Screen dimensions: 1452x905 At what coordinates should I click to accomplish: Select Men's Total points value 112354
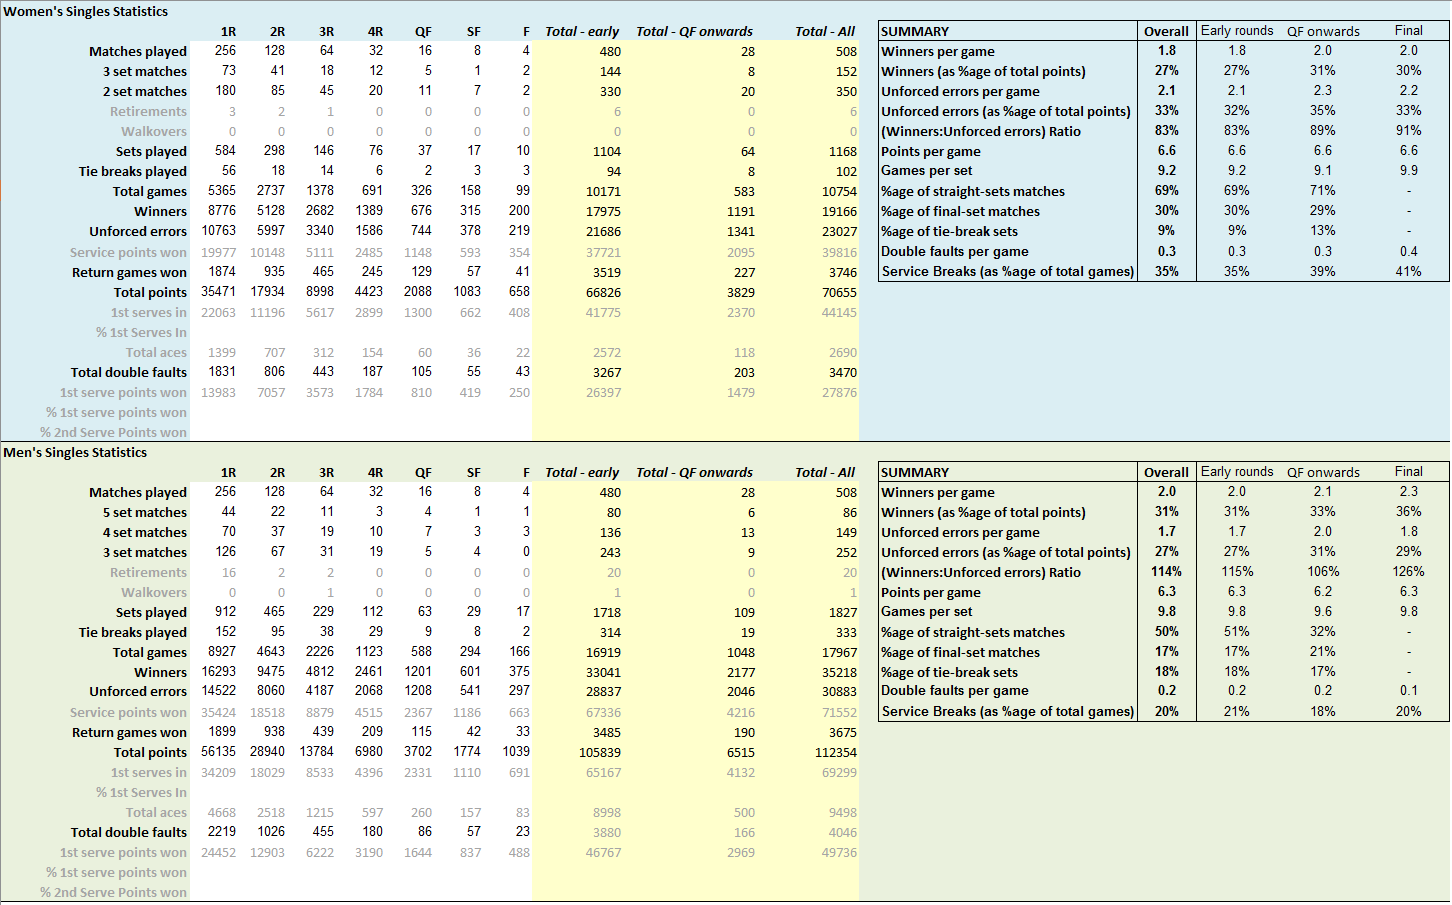coord(836,753)
